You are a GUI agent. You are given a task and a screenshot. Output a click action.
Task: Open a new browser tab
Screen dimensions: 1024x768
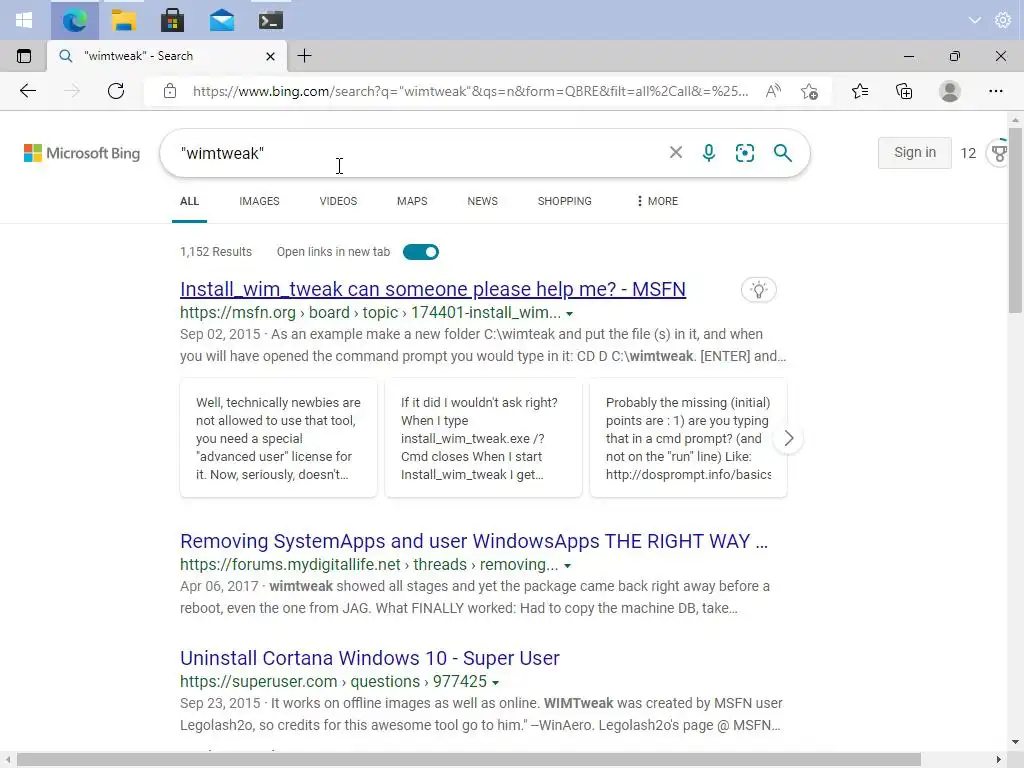304,56
